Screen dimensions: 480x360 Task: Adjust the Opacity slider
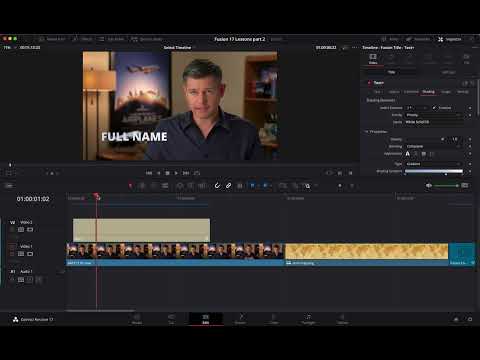pyautogui.click(x=425, y=139)
